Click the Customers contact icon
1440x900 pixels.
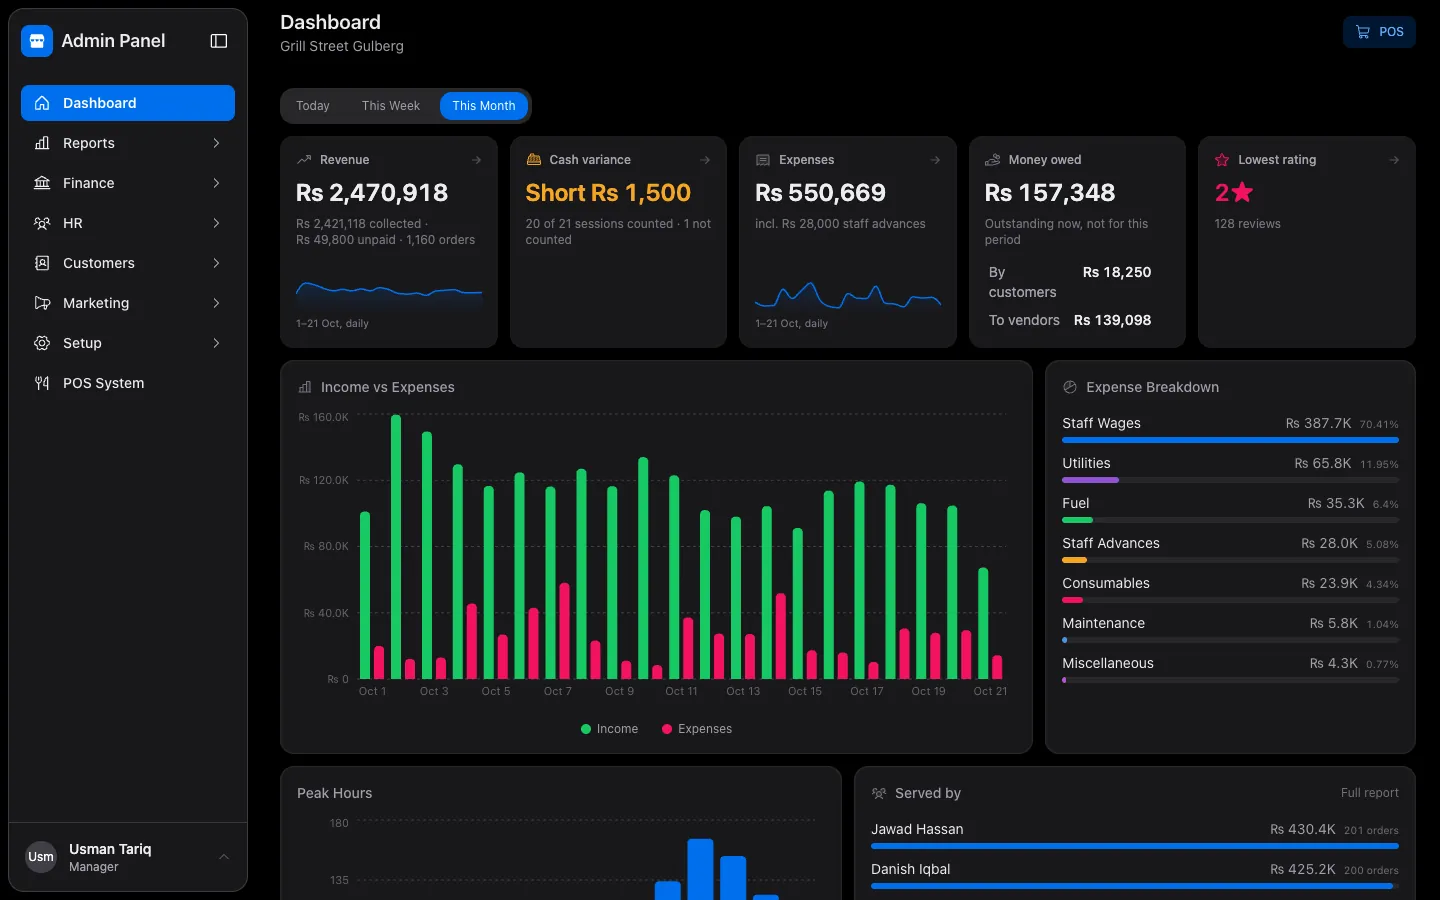click(x=42, y=263)
